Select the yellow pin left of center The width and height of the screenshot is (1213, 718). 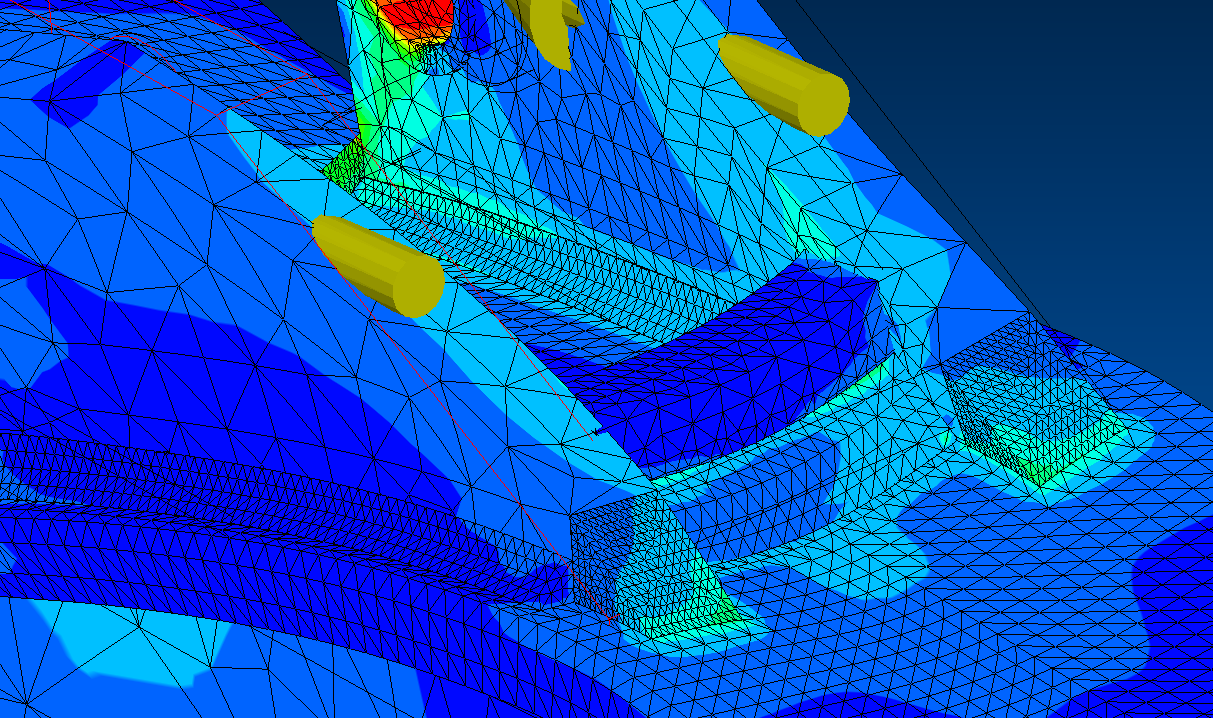[x=378, y=266]
